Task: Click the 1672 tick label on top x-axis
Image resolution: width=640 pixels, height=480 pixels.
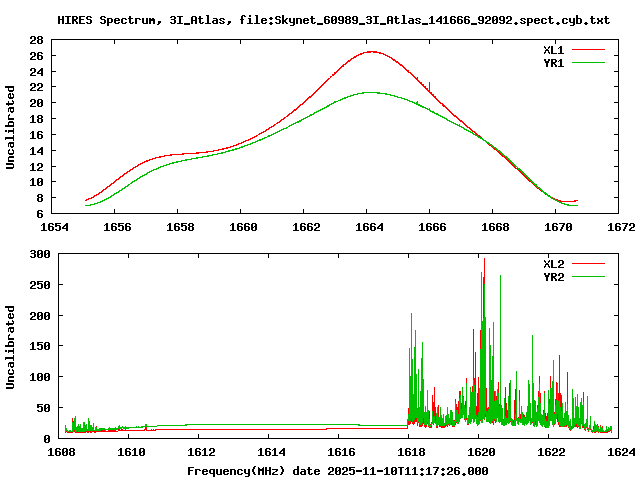Action: click(620, 227)
